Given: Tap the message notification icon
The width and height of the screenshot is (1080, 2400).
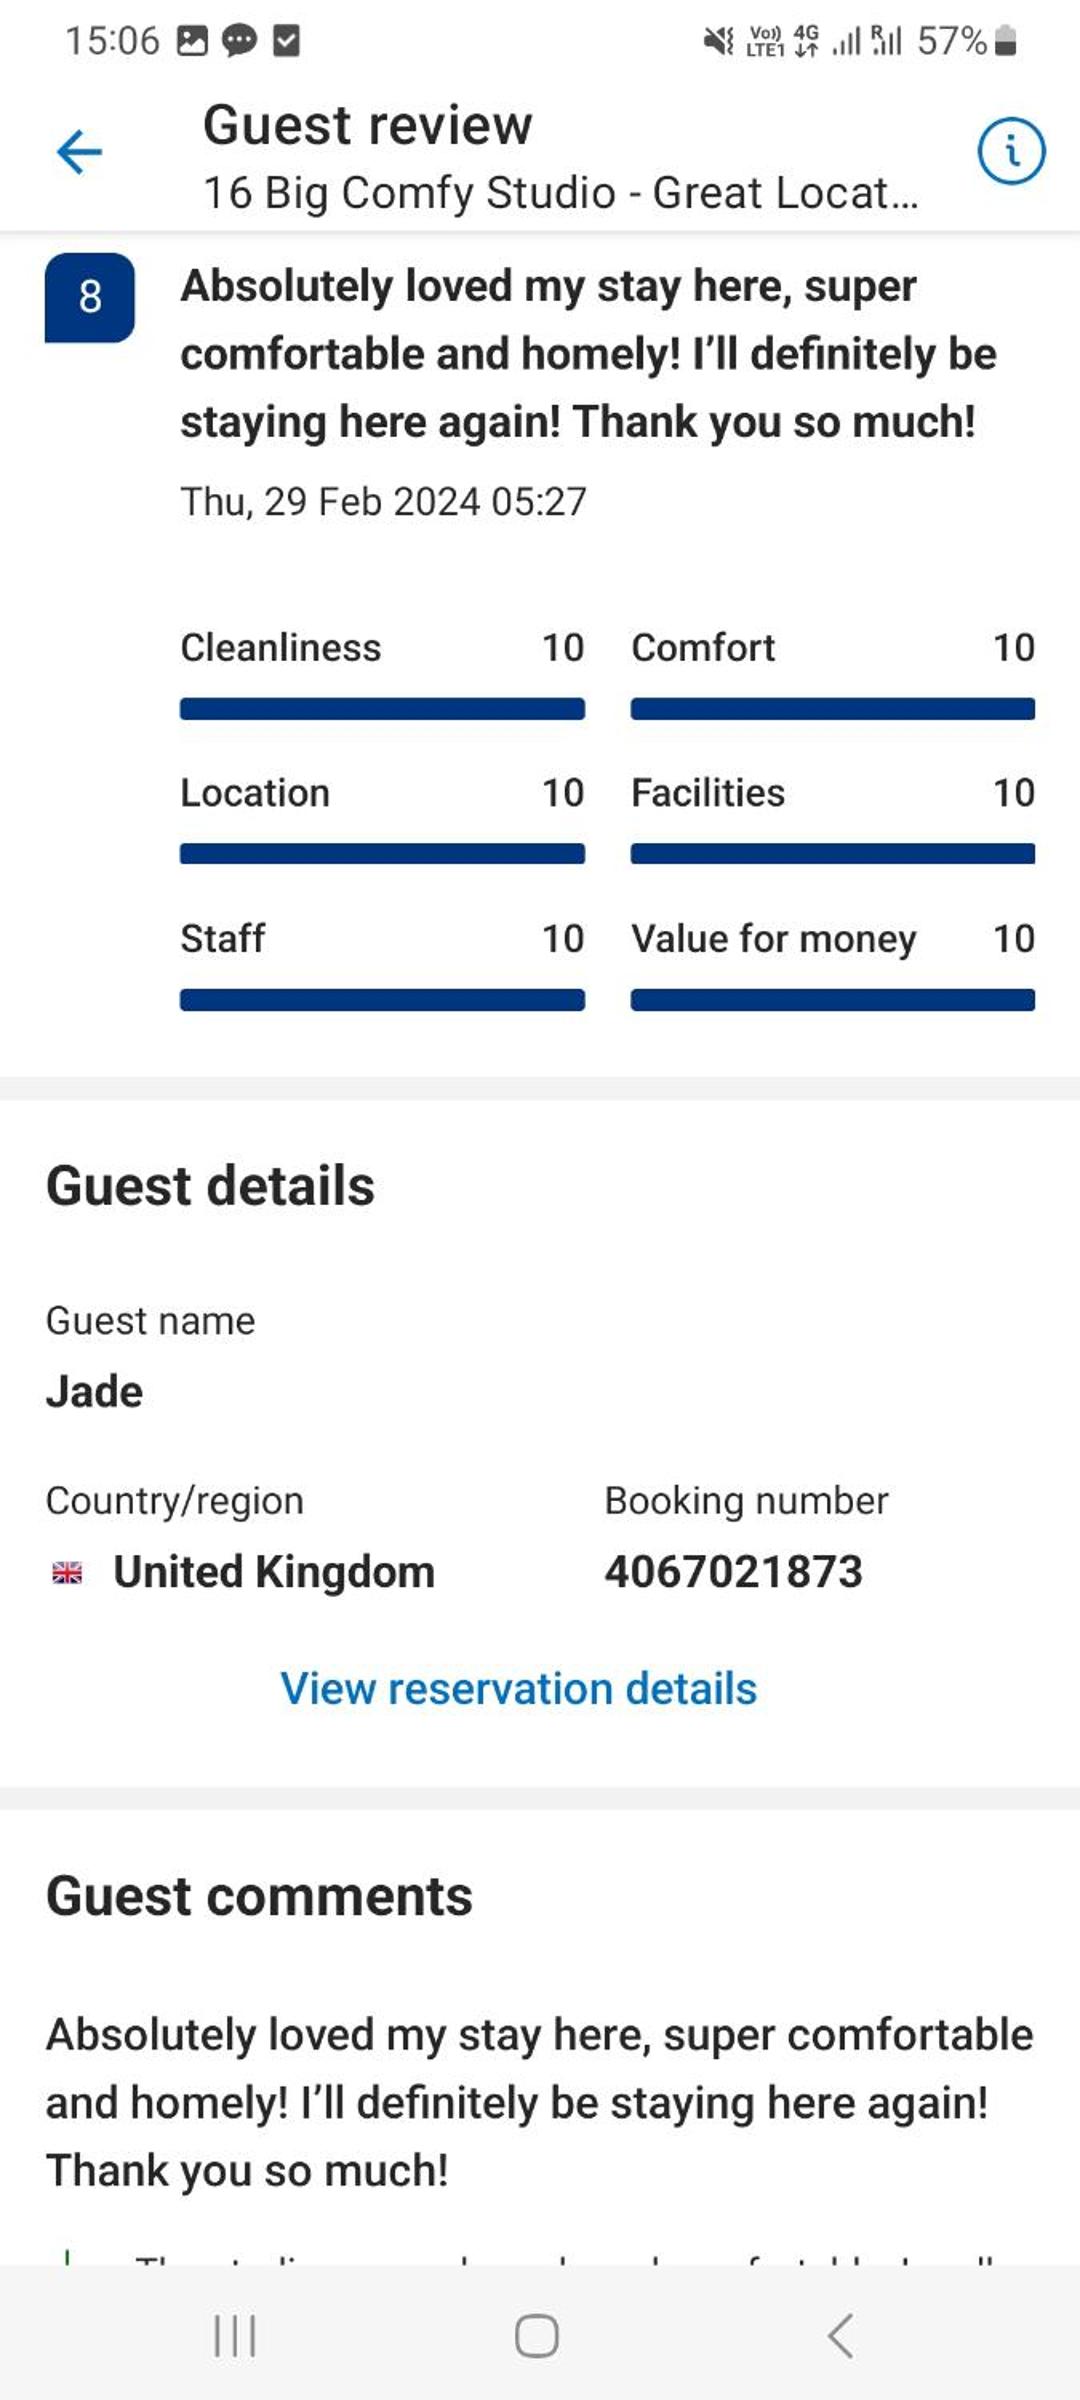Looking at the screenshot, I should 239,41.
